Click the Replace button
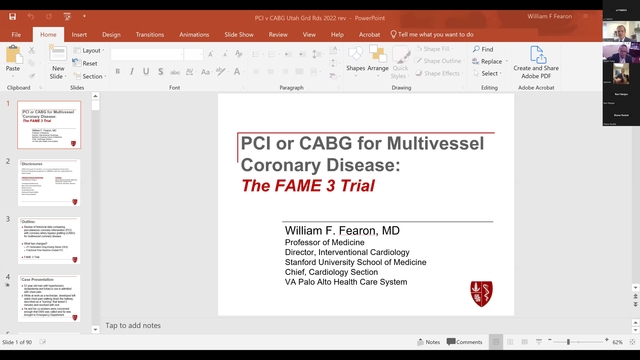The image size is (640, 360). (x=490, y=61)
